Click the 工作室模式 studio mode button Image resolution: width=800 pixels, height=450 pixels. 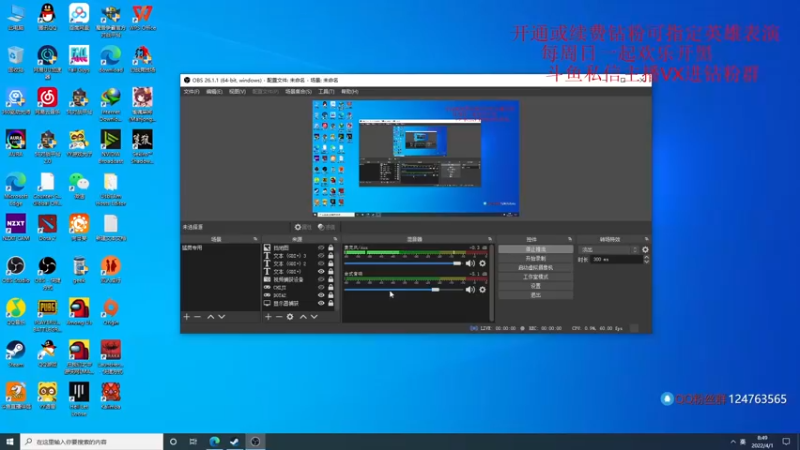[x=536, y=277]
